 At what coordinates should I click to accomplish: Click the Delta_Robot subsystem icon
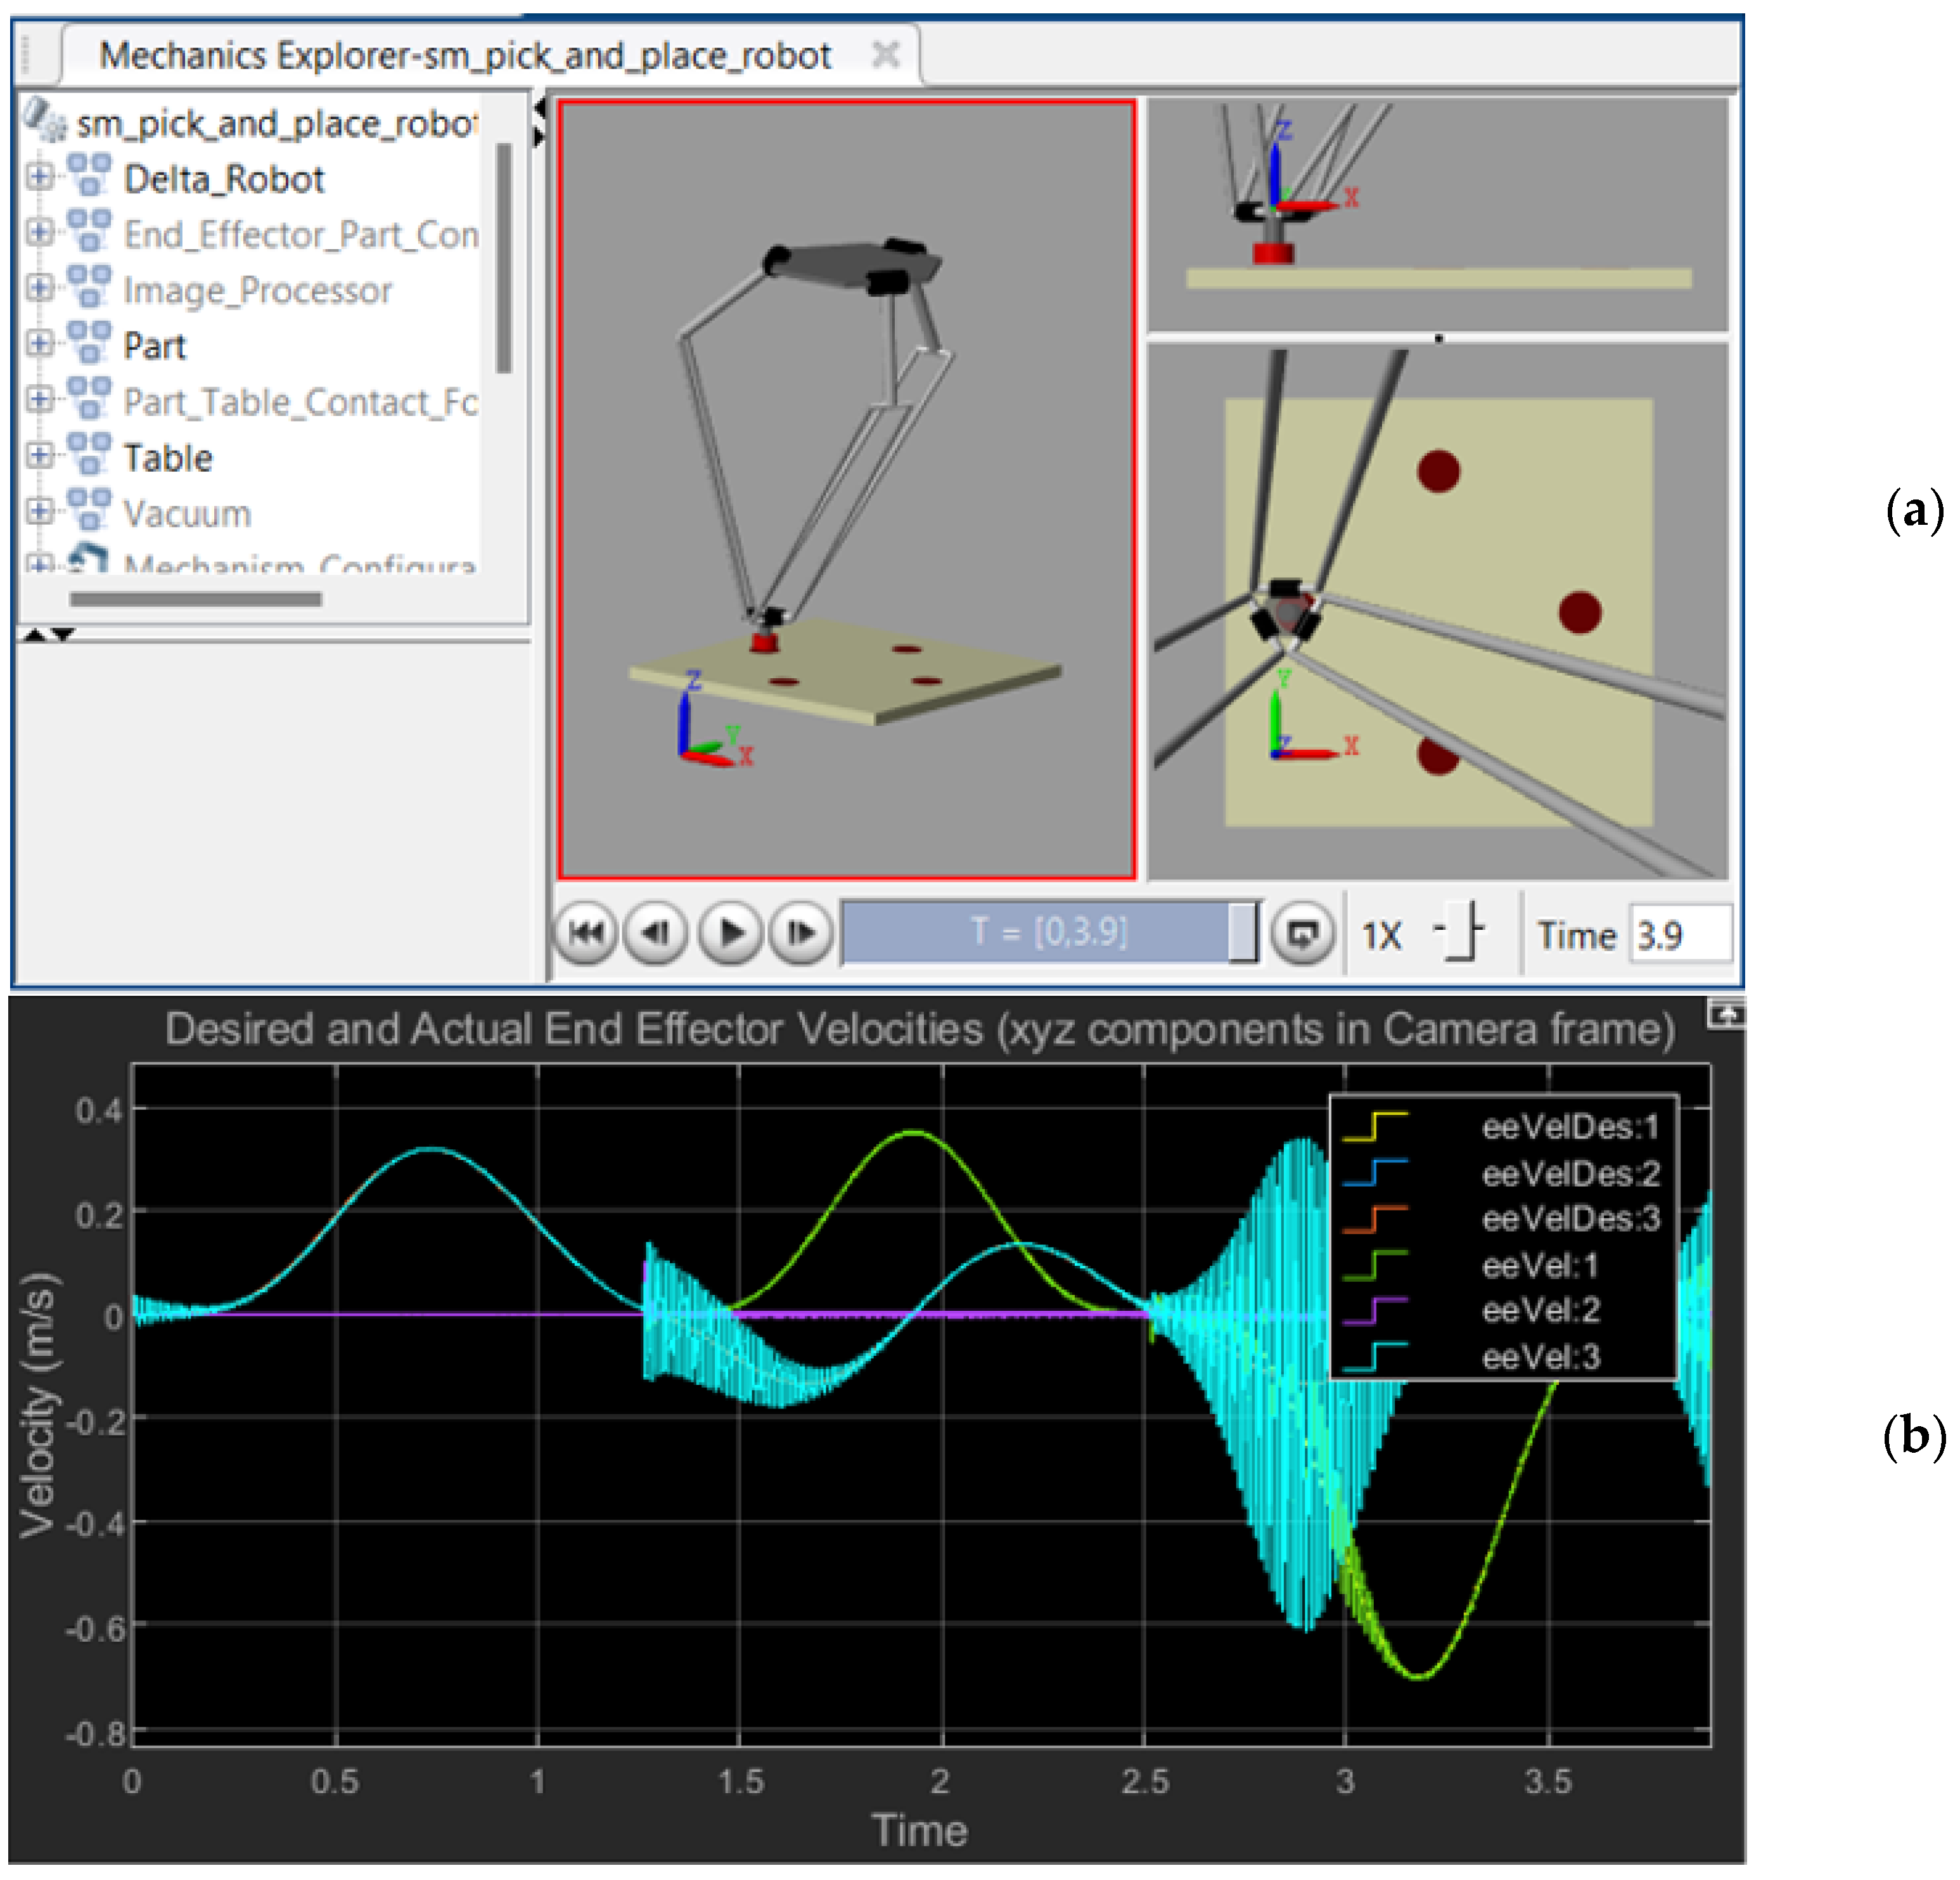point(89,176)
